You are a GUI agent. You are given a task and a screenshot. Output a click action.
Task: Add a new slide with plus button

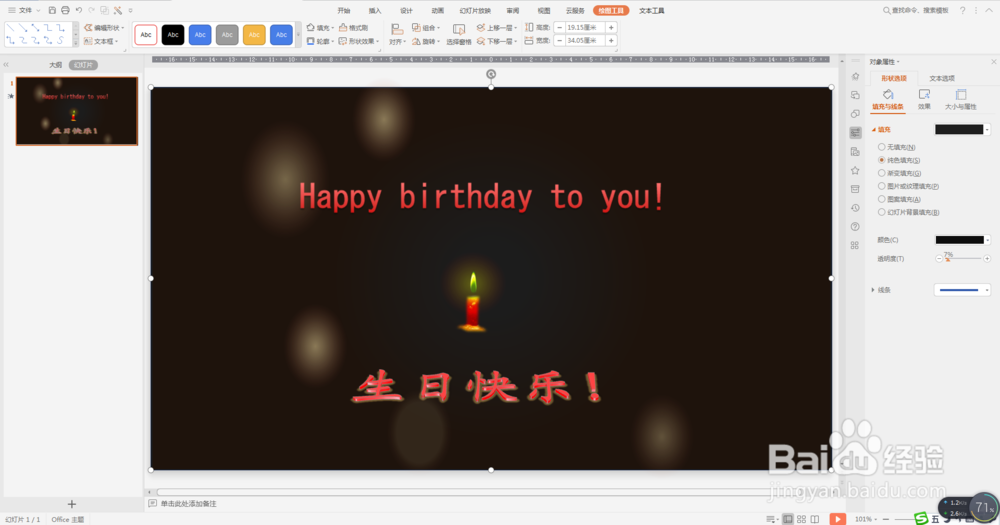click(71, 504)
